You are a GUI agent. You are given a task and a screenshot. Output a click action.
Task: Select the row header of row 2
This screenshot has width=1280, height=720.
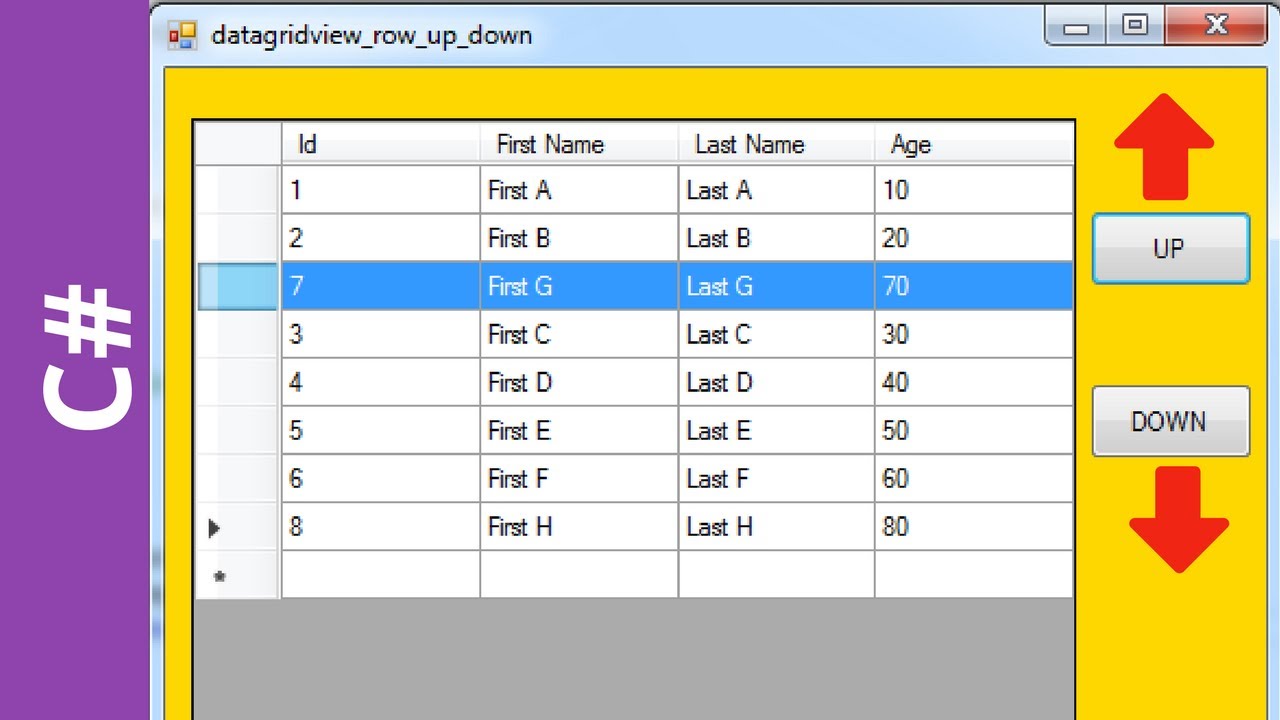[238, 238]
